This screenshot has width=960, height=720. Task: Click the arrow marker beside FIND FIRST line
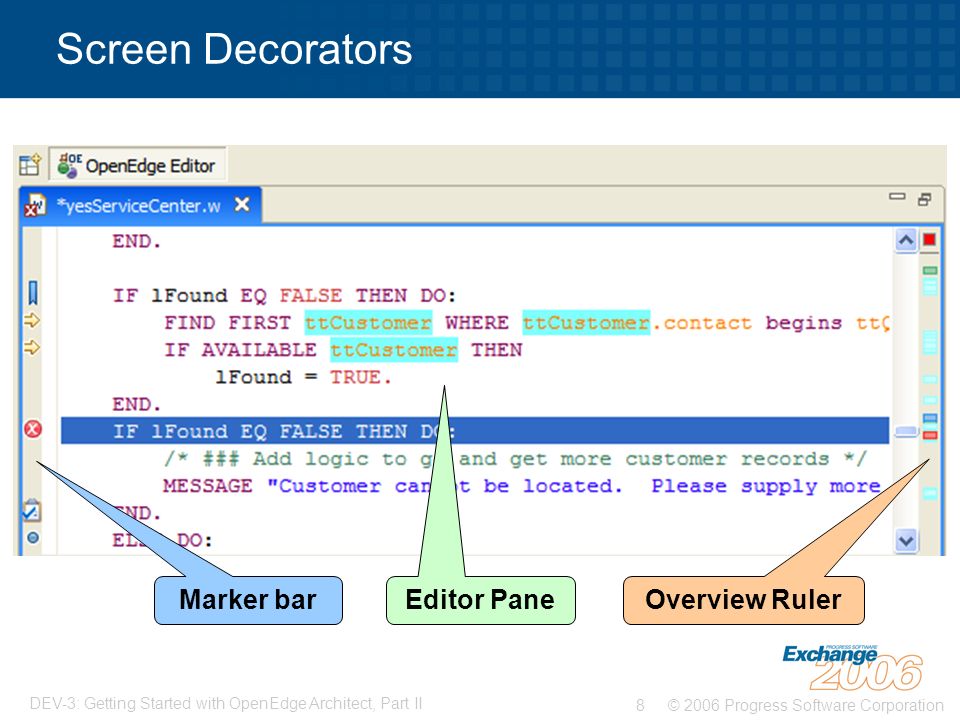(x=32, y=320)
